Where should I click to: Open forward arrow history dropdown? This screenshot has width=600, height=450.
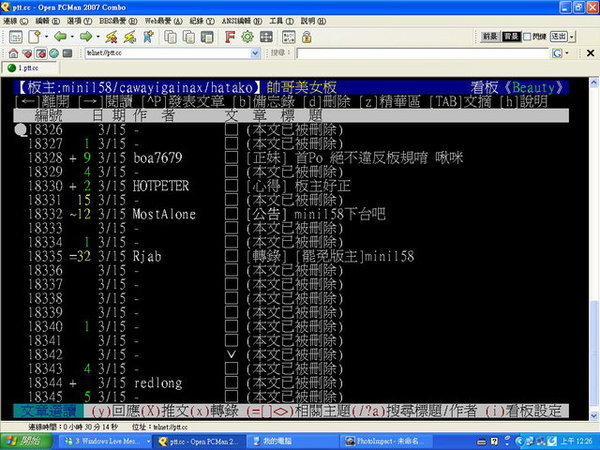click(98, 37)
